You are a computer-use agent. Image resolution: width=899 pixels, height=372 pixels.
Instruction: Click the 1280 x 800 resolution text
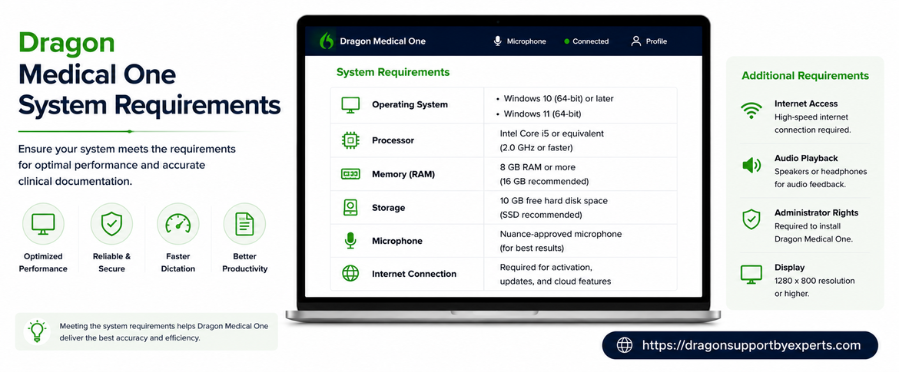tap(815, 281)
